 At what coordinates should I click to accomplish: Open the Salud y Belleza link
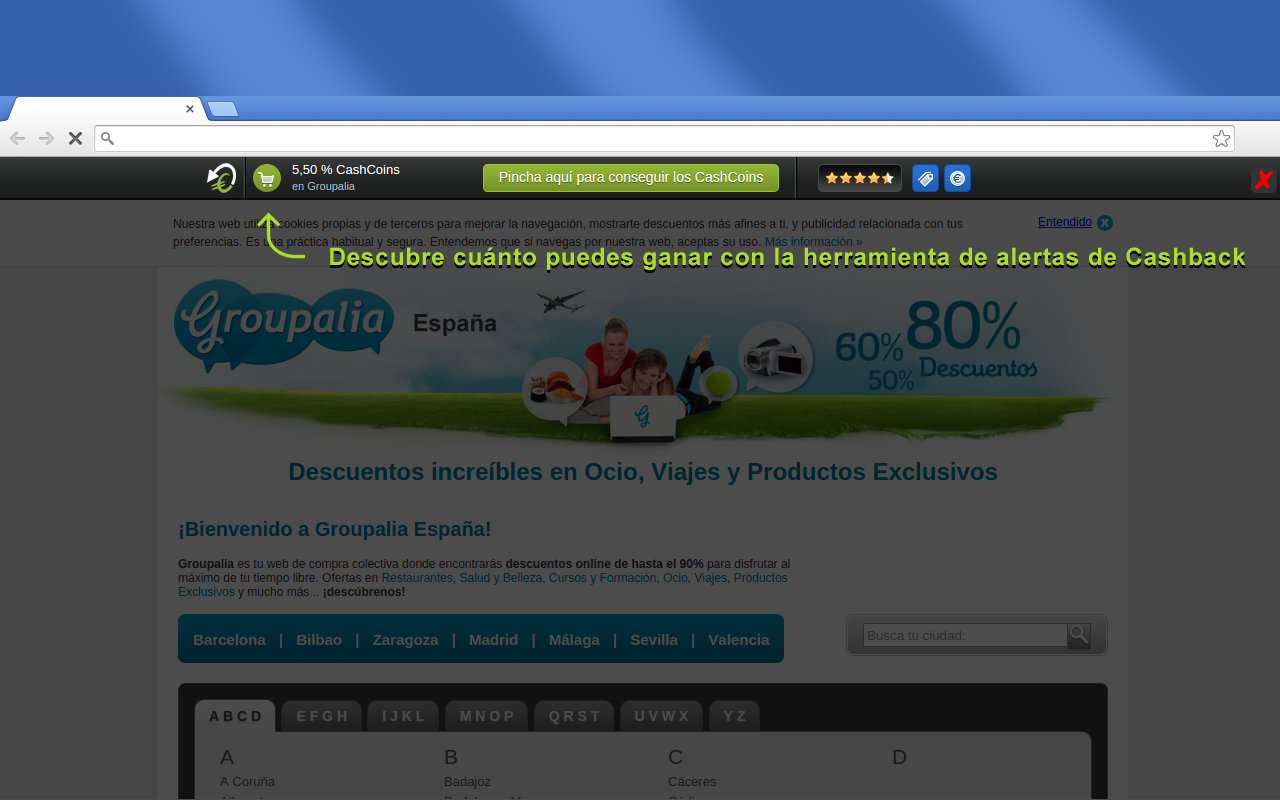pyautogui.click(x=501, y=578)
